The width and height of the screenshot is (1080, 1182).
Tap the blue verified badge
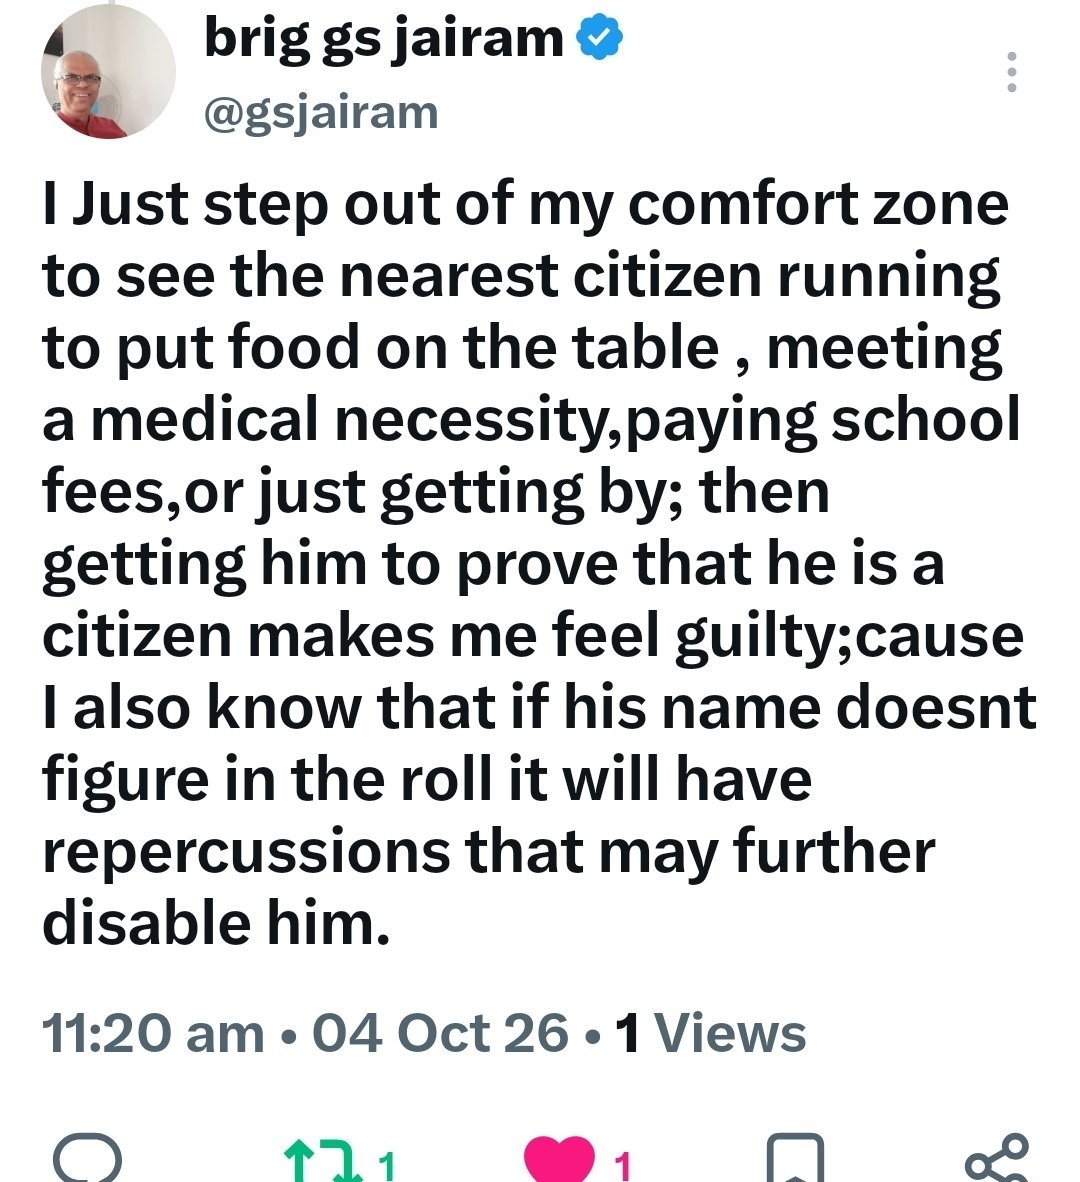pyautogui.click(x=600, y=39)
